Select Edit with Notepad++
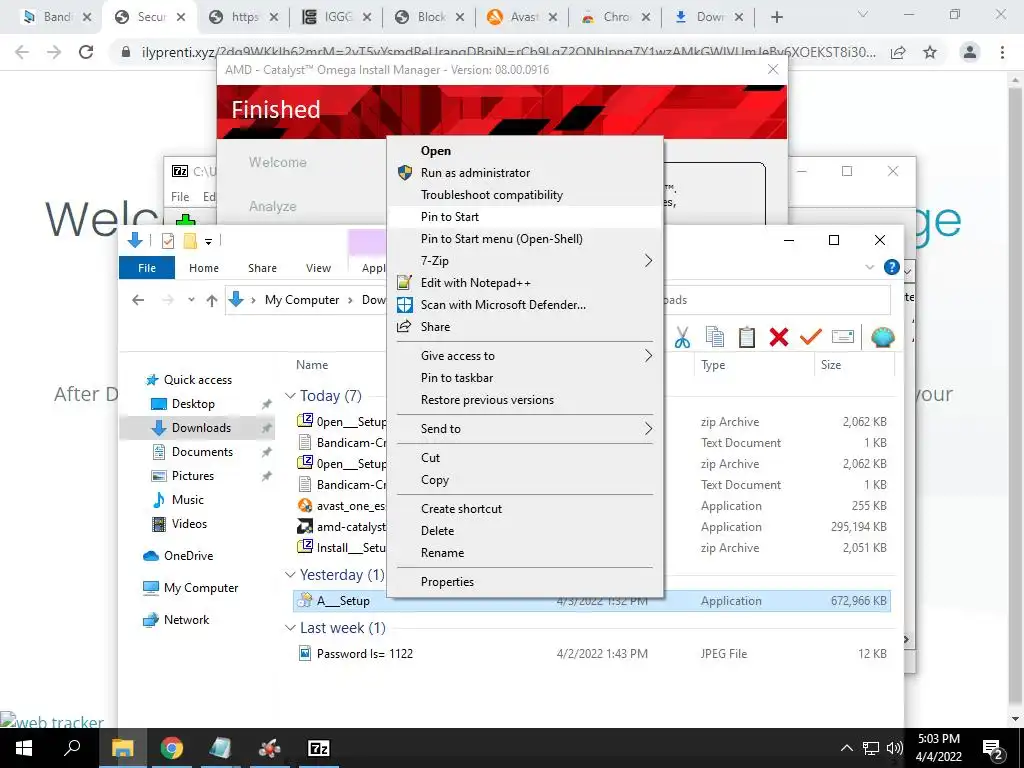This screenshot has width=1024, height=768. click(525, 283)
